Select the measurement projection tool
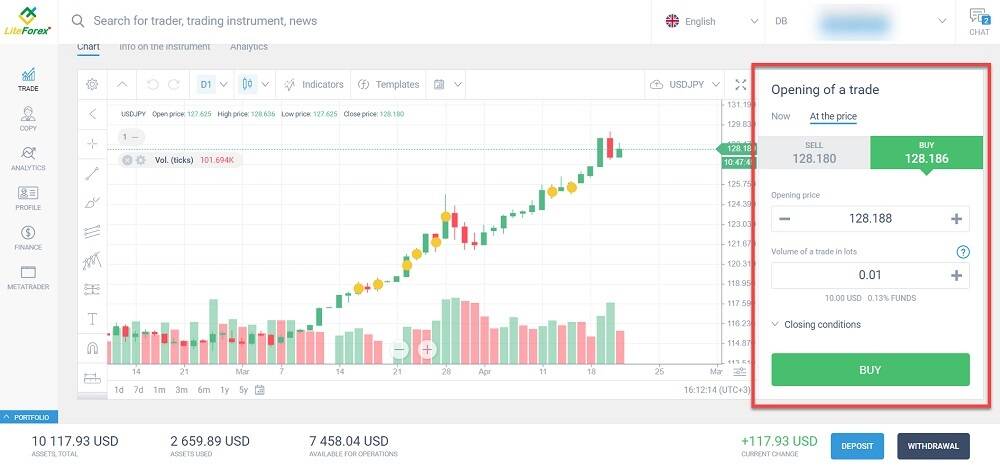 [92, 290]
